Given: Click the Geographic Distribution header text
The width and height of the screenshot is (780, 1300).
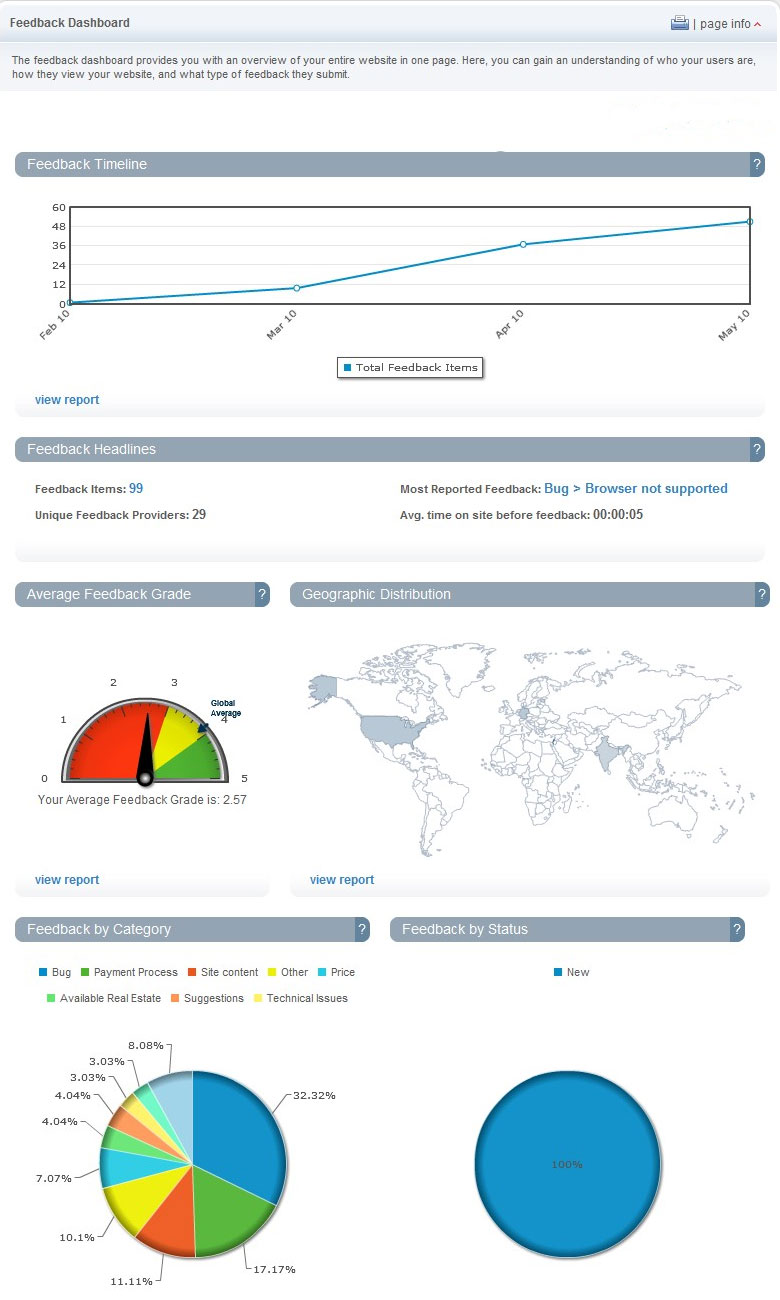Looking at the screenshot, I should 377,594.
